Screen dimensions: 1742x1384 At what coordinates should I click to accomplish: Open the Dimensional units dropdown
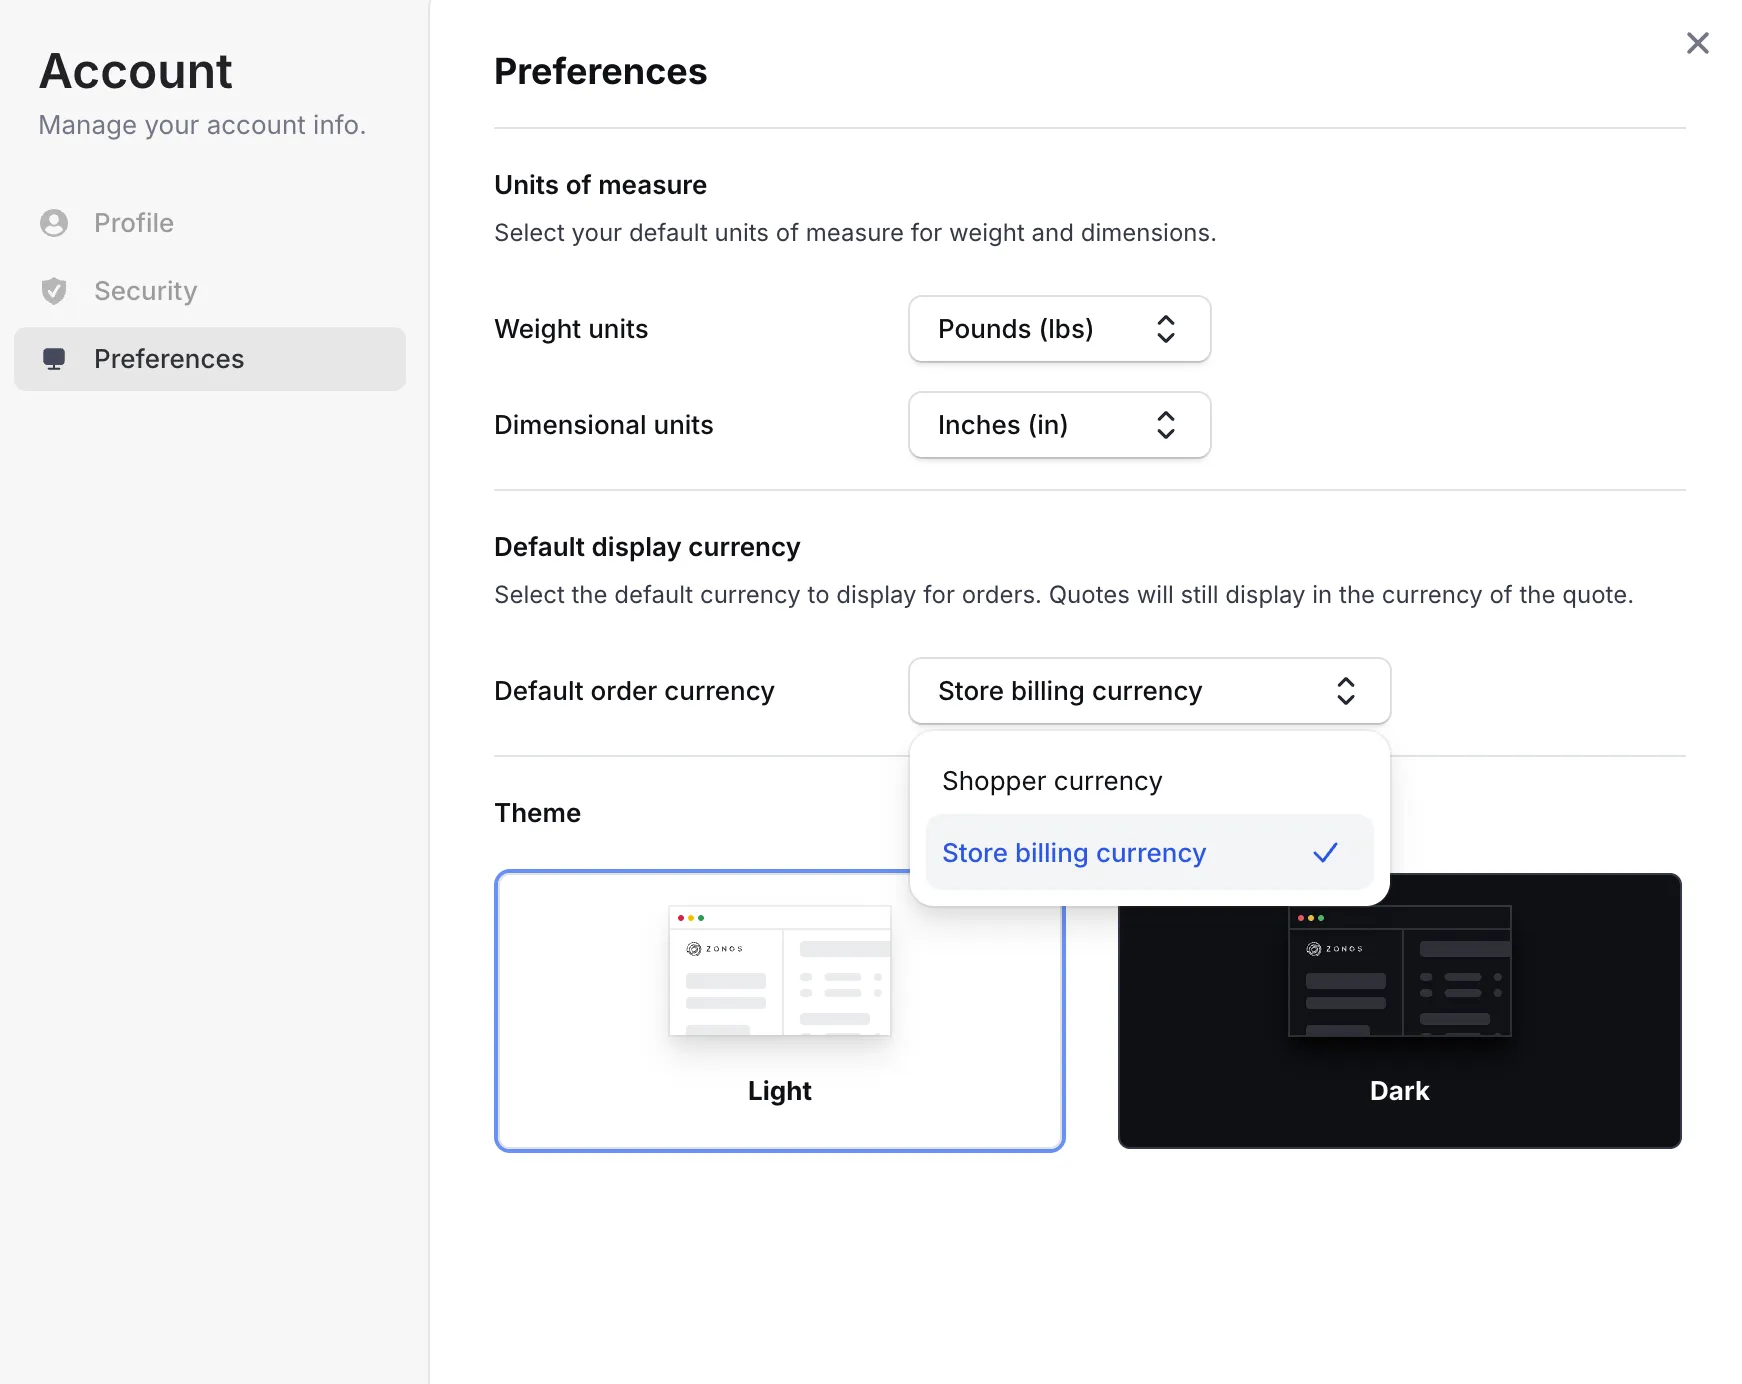point(1059,425)
